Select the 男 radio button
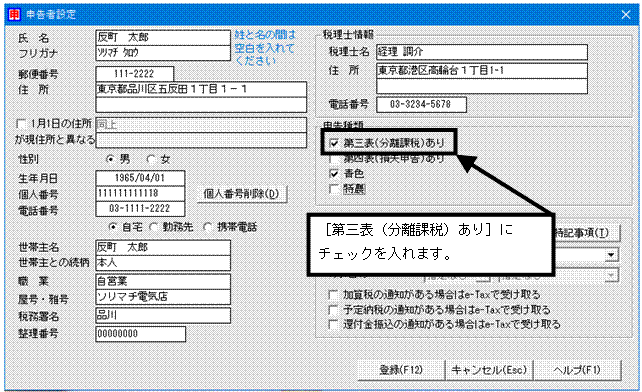Viewport: 642px width, 392px height. tap(110, 159)
